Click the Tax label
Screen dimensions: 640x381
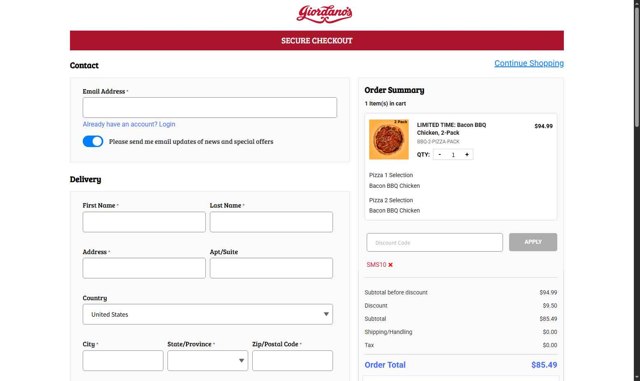pos(369,345)
